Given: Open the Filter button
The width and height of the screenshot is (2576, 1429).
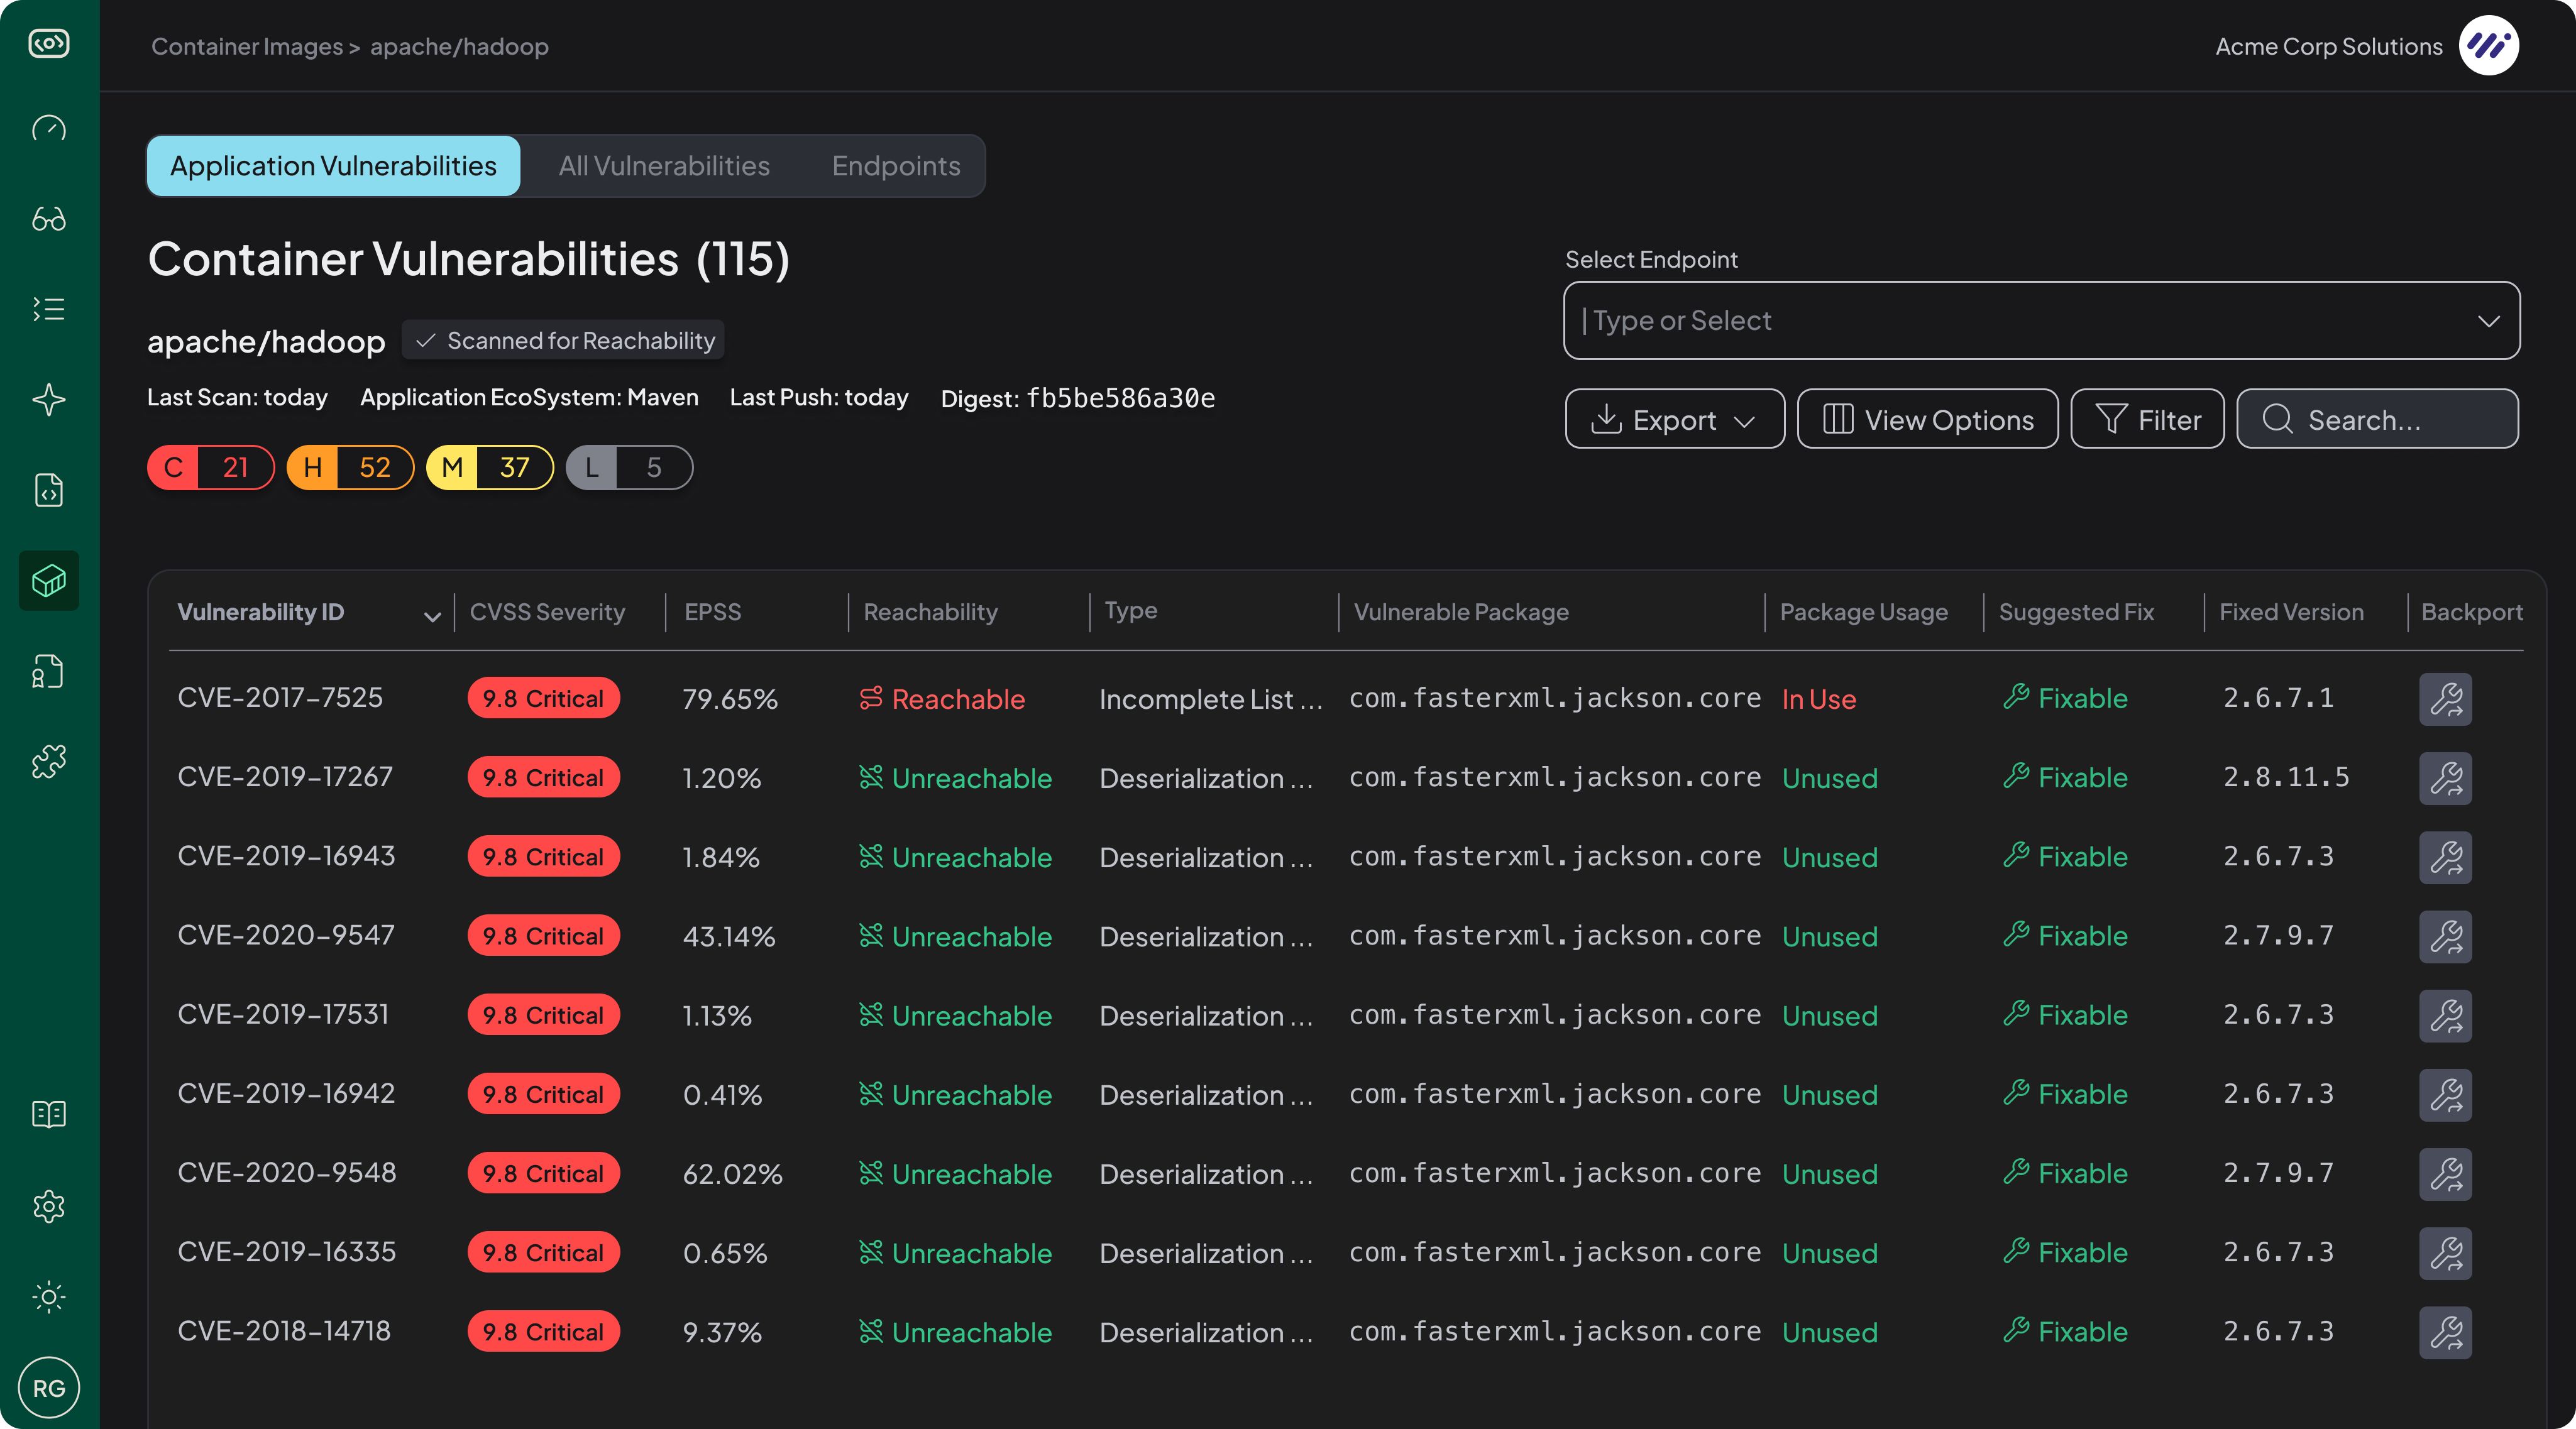Looking at the screenshot, I should pos(2147,419).
